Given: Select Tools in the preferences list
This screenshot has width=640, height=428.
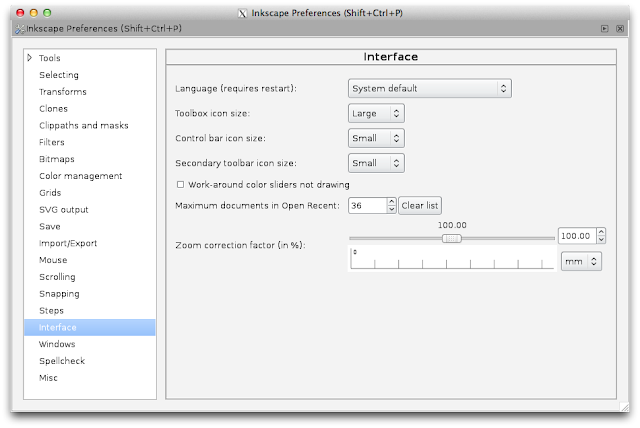Looking at the screenshot, I should tap(50, 58).
